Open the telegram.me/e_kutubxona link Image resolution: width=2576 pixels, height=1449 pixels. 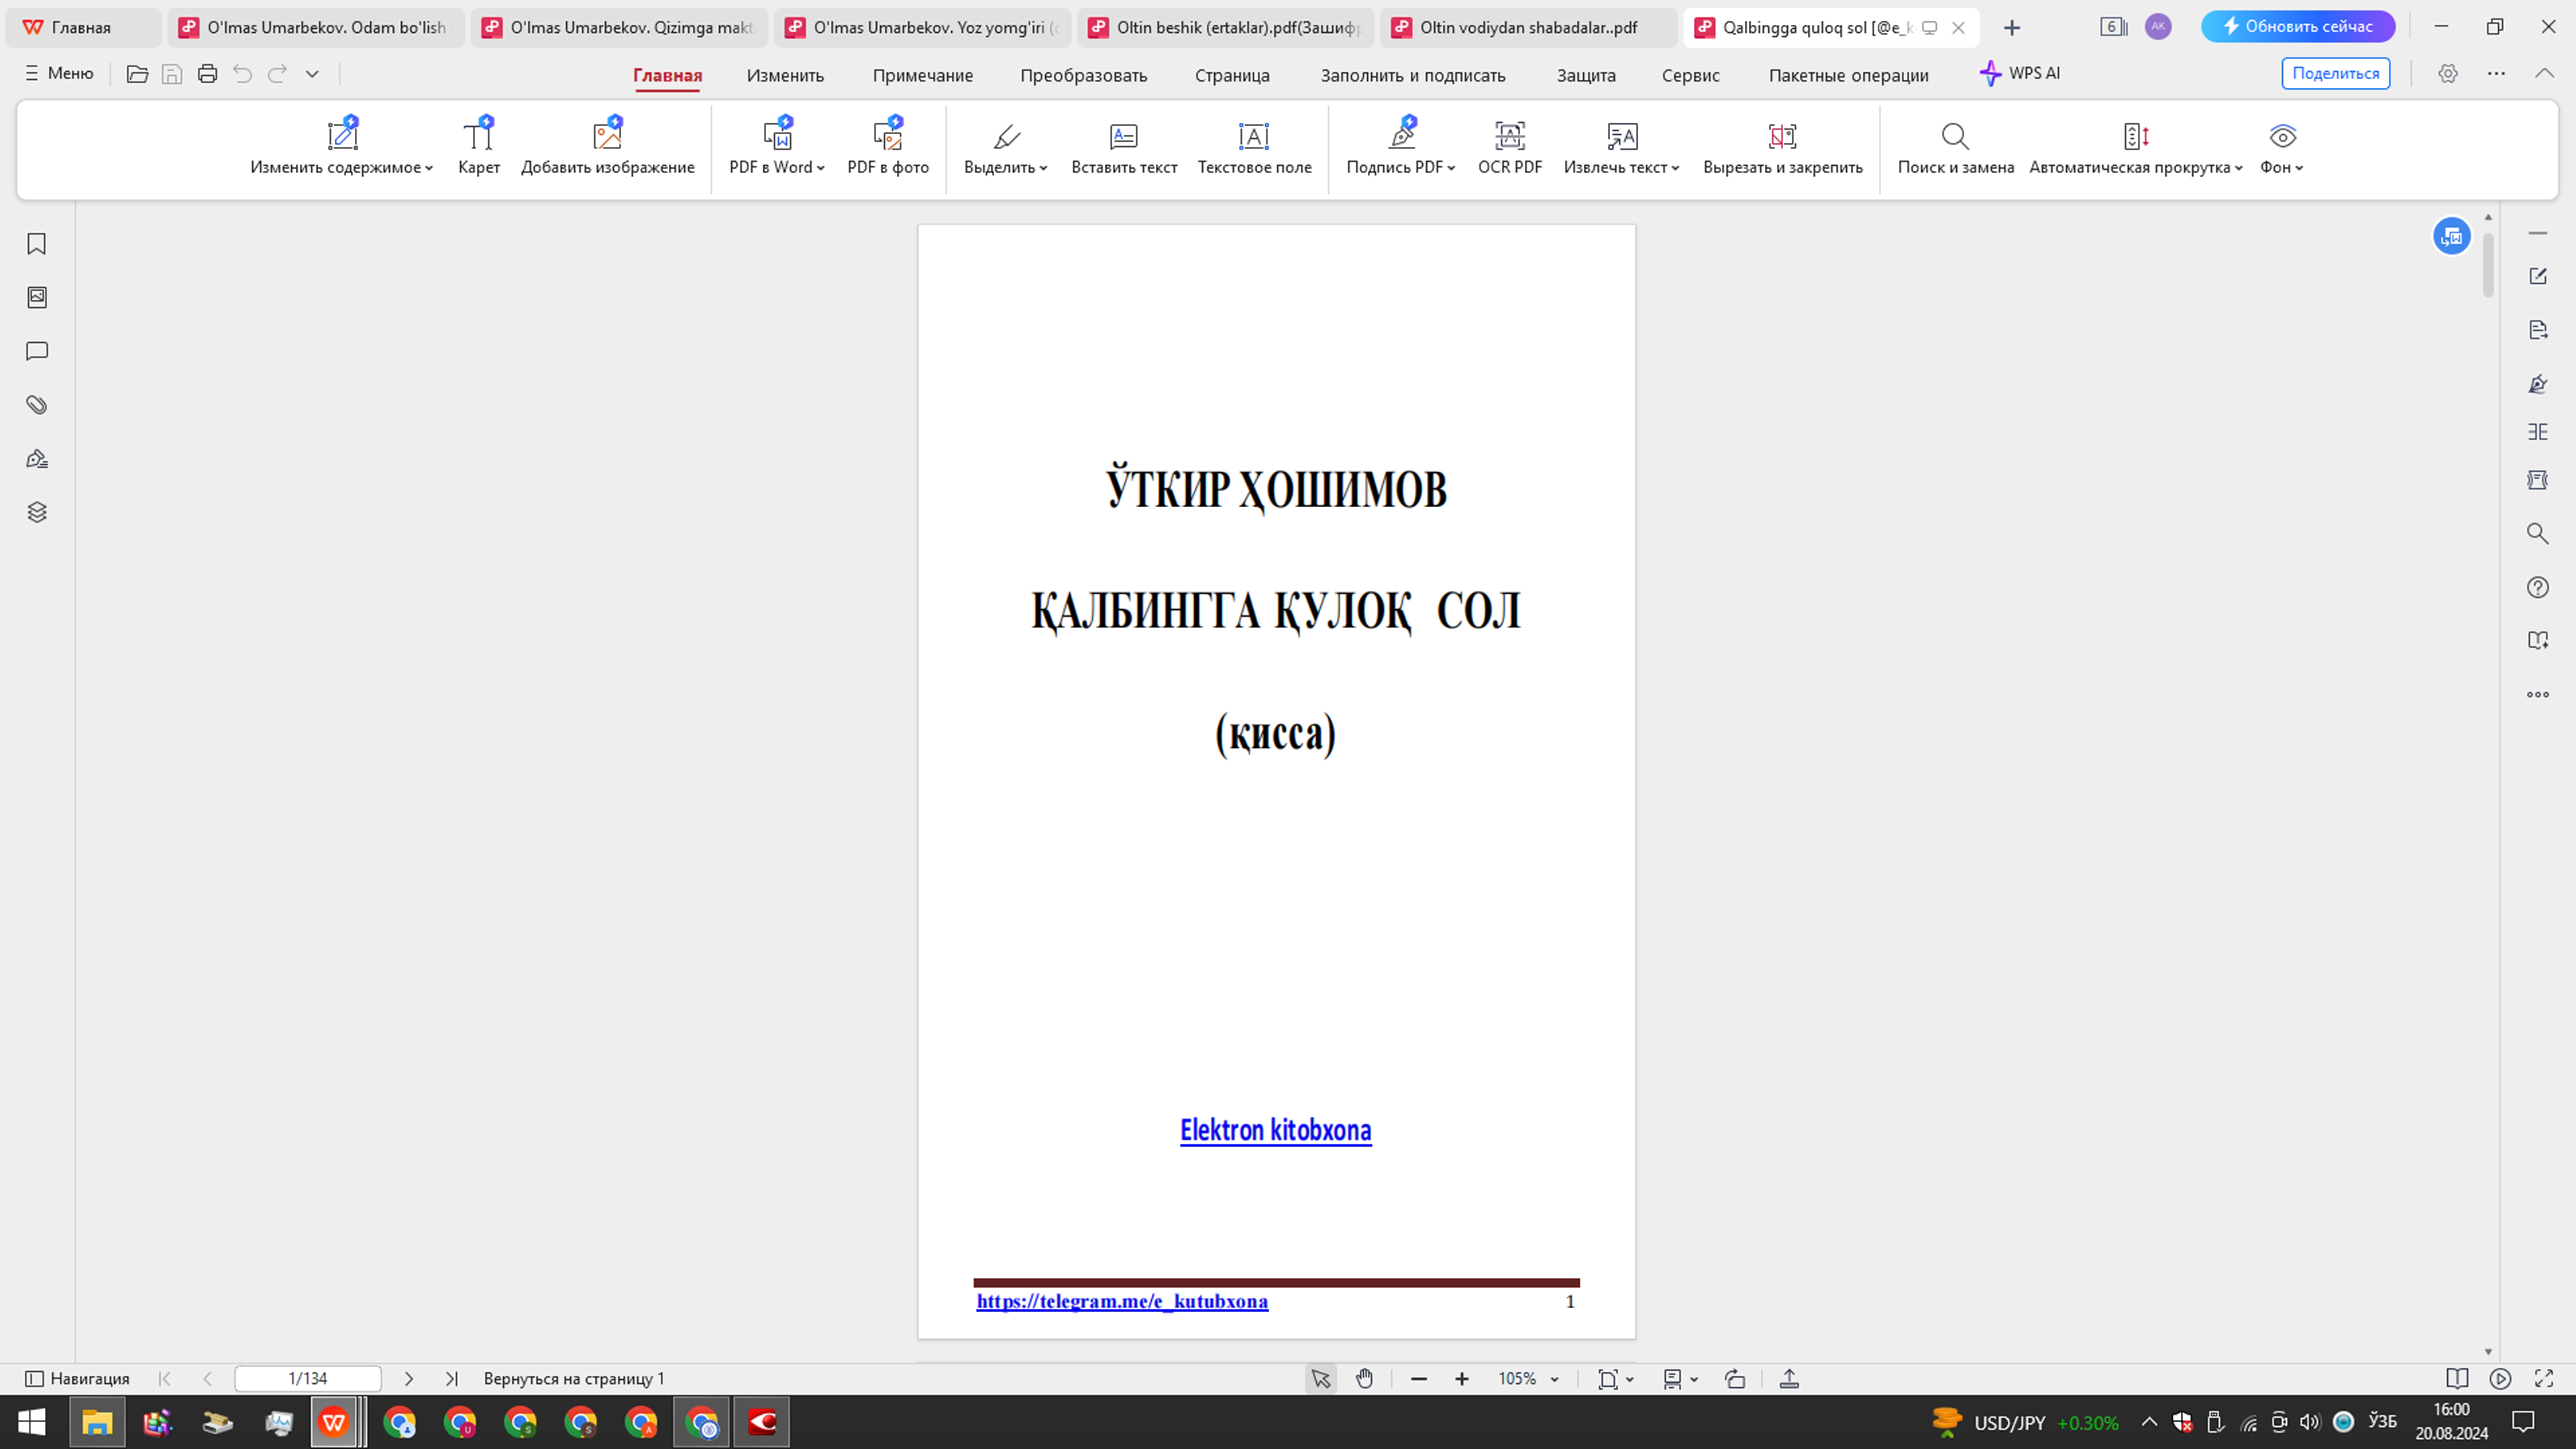1122,1301
